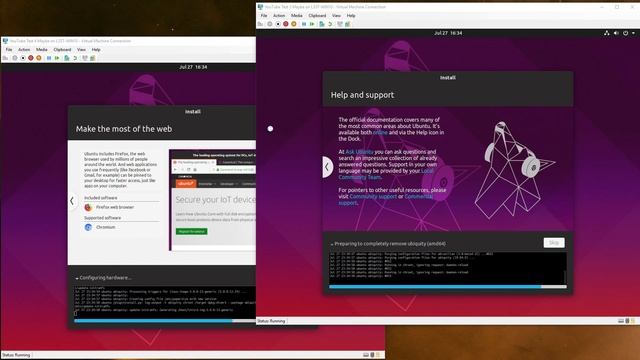Image resolution: width=640 pixels, height=360 pixels.
Task: Follow the 'online' documentation link
Action: tap(380, 133)
